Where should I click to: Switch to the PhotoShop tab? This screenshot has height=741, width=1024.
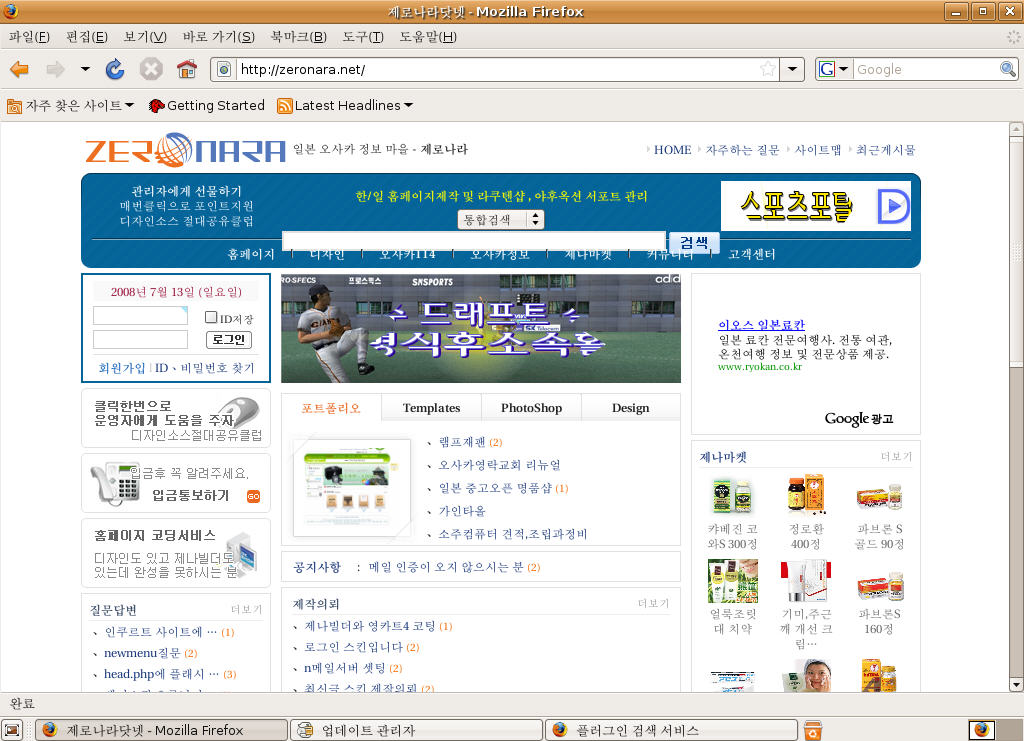point(531,408)
